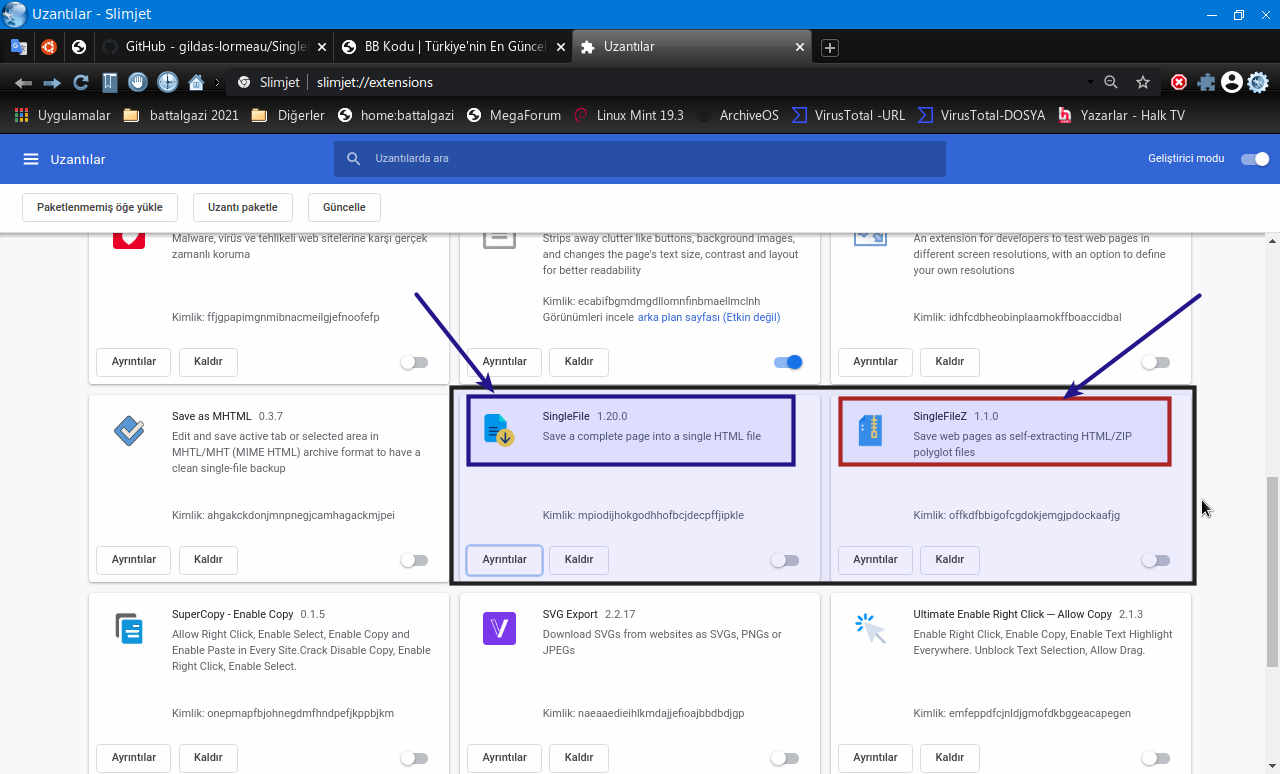Go forward with the forward arrow

[52, 82]
